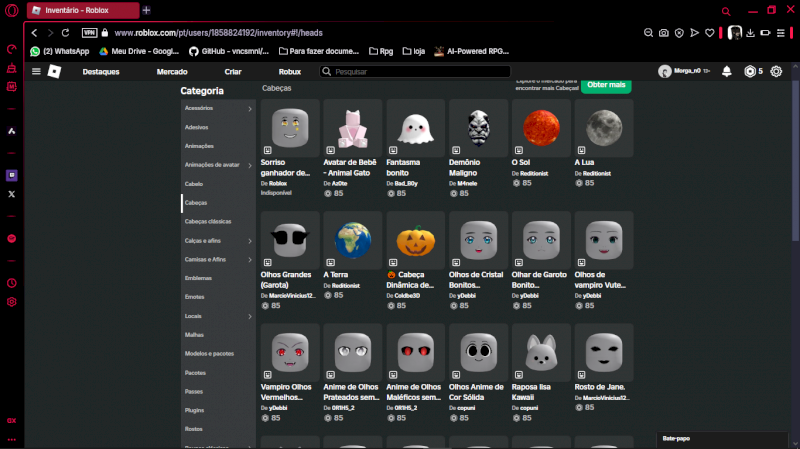The height and width of the screenshot is (449, 800).
Task: Click the green Obter mais button
Action: click(606, 85)
